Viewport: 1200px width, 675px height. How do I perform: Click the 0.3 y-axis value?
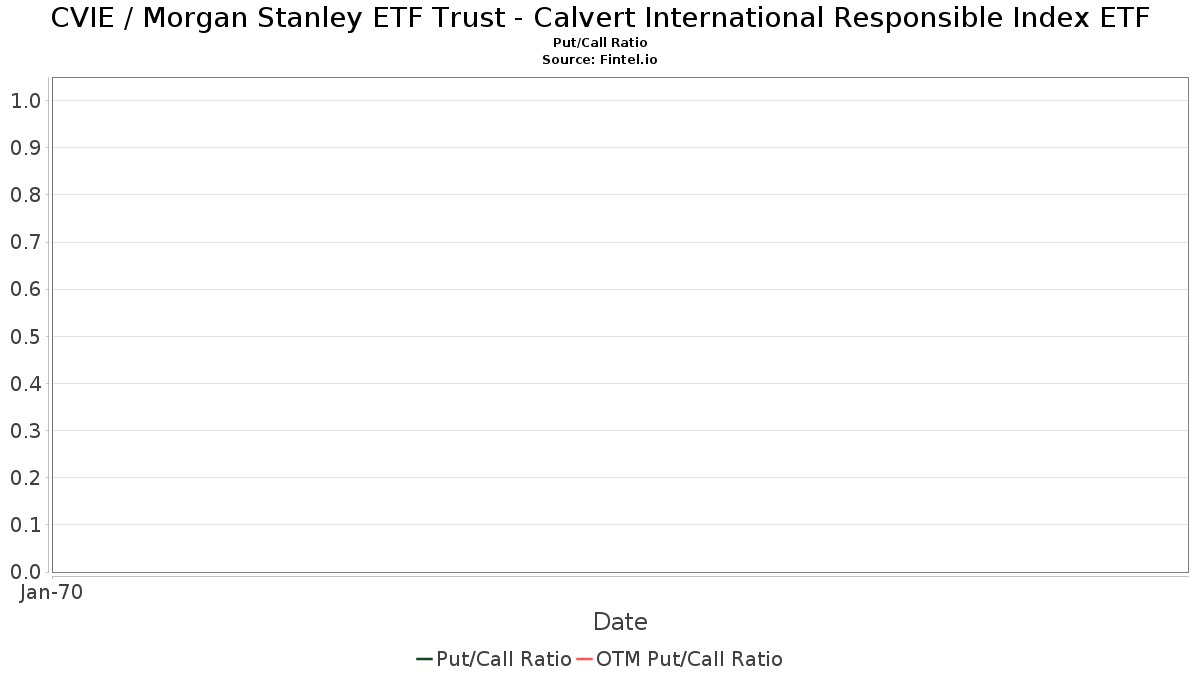pos(25,430)
